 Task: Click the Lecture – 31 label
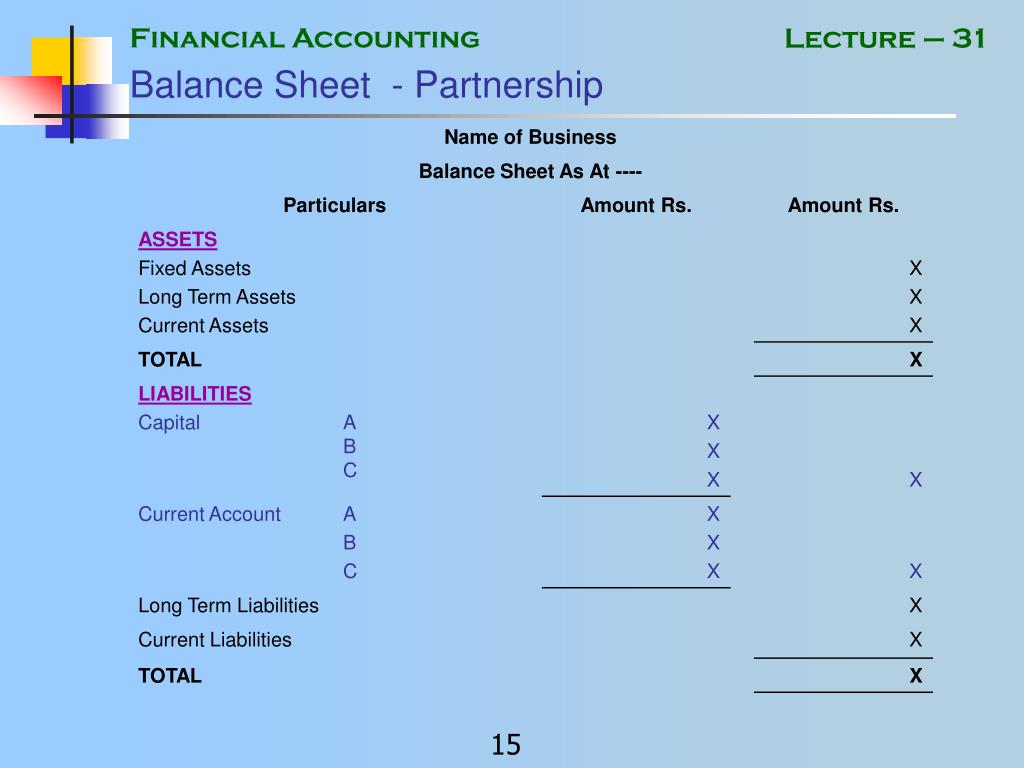click(x=885, y=39)
